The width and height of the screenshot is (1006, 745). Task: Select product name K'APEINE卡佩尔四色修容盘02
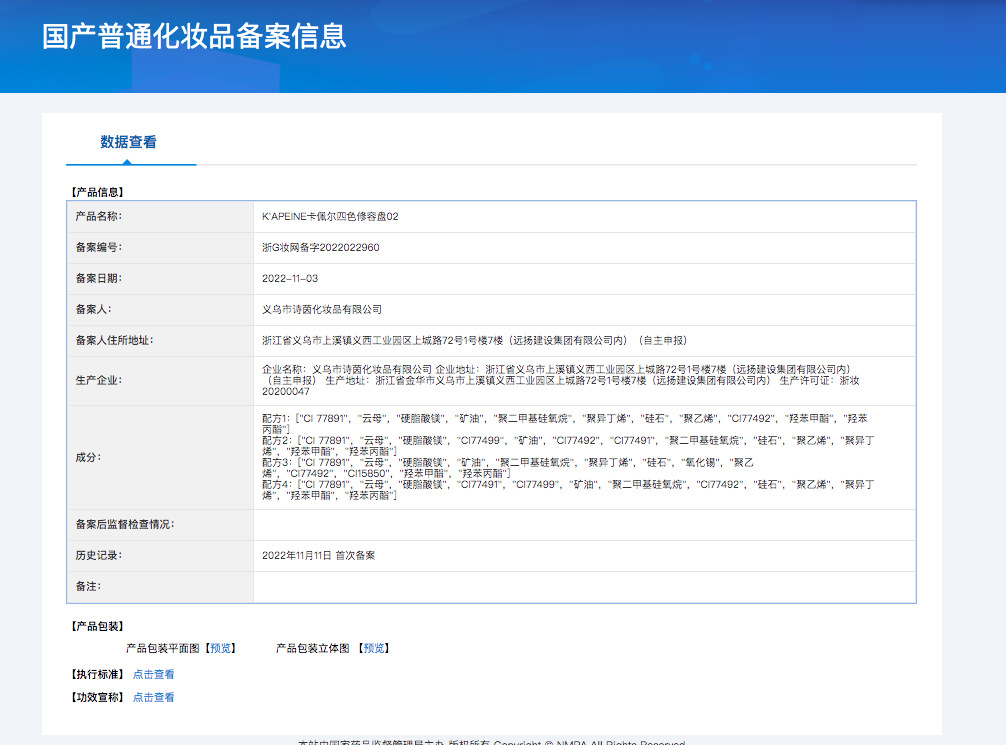pos(330,216)
